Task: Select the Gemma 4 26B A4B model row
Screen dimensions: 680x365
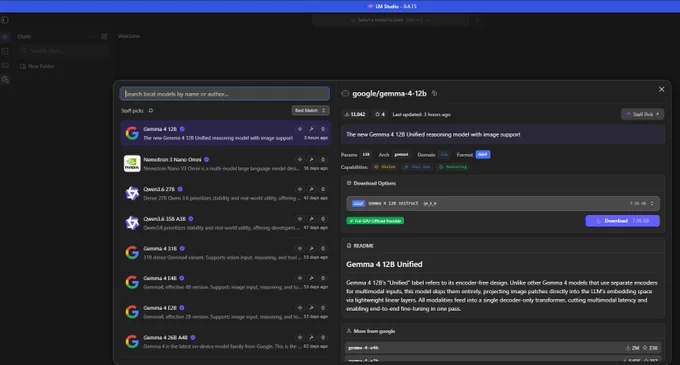Action: 226,342
